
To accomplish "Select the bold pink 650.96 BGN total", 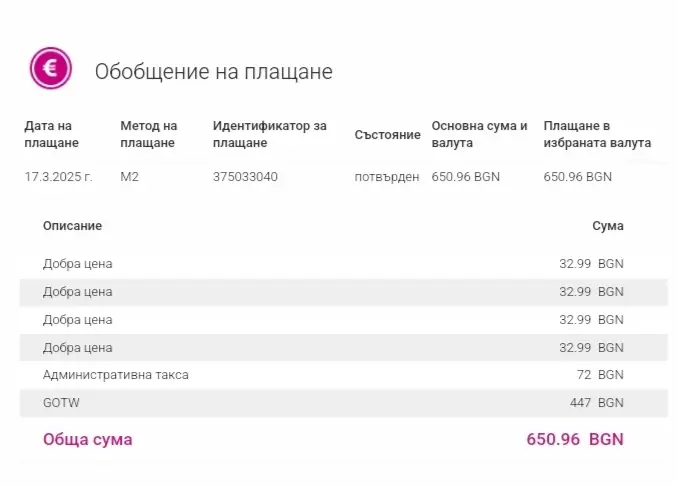I will click(x=574, y=439).
